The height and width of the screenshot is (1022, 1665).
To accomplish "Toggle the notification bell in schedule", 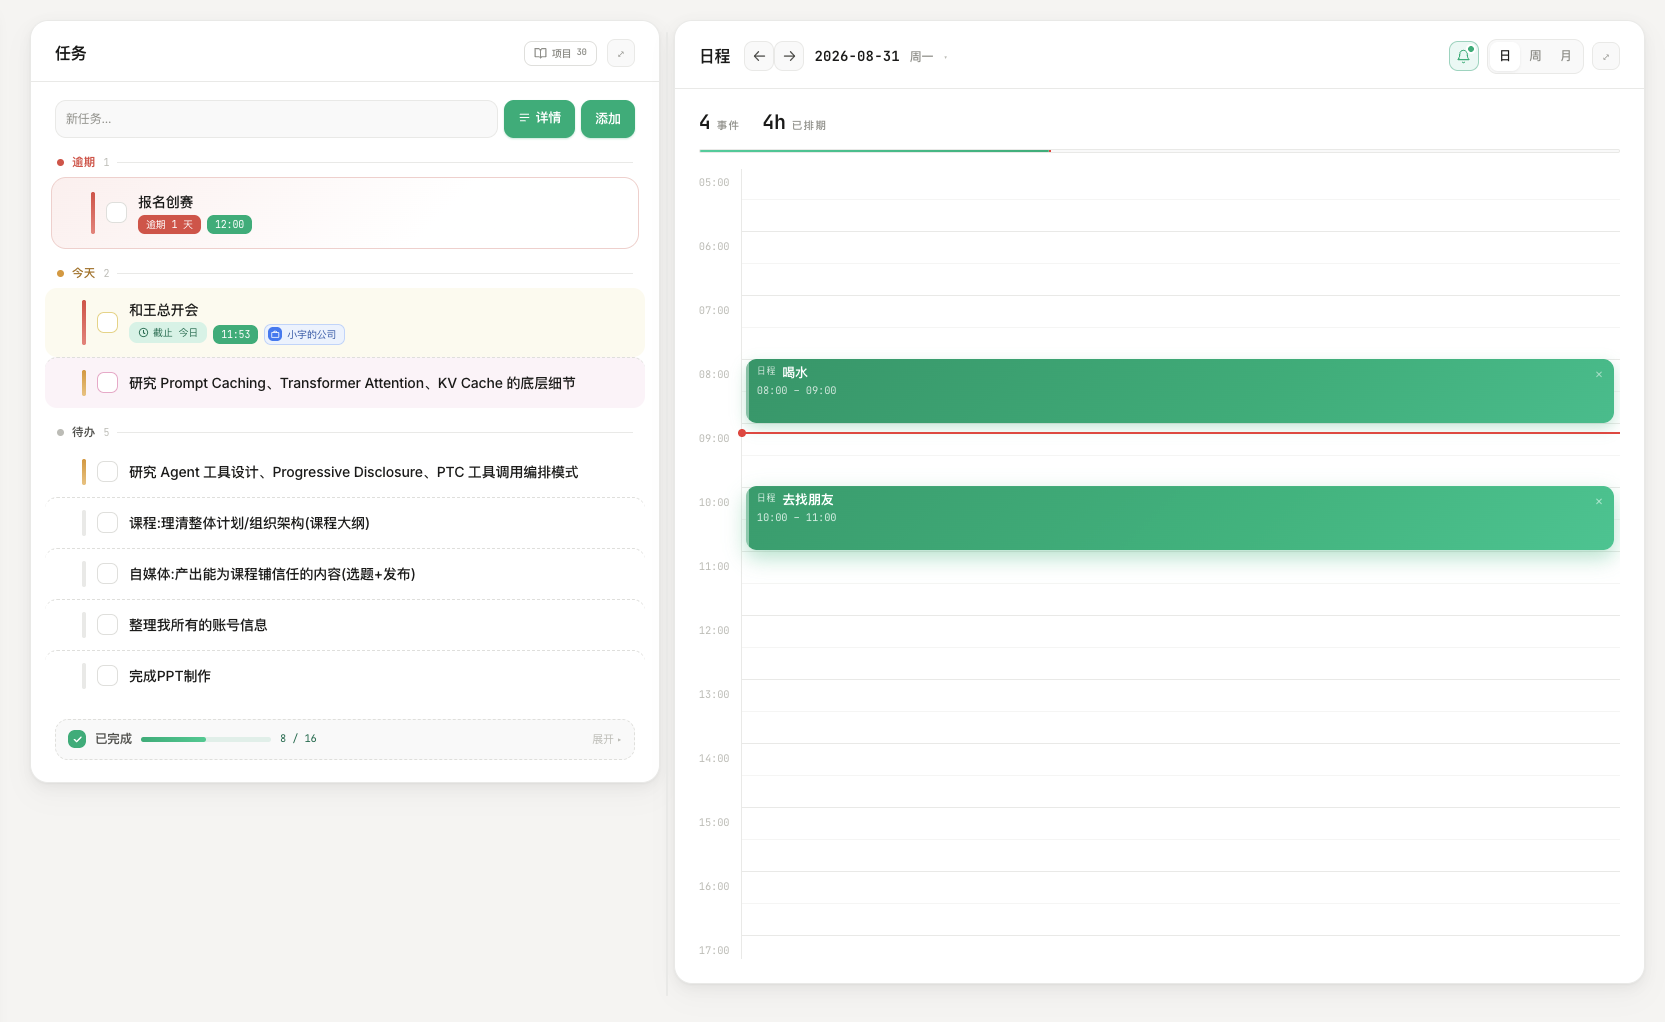I will (x=1464, y=56).
